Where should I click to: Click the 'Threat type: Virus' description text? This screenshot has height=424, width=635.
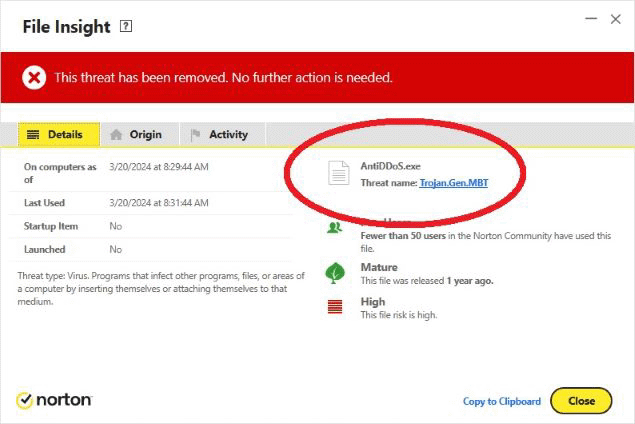(161, 289)
